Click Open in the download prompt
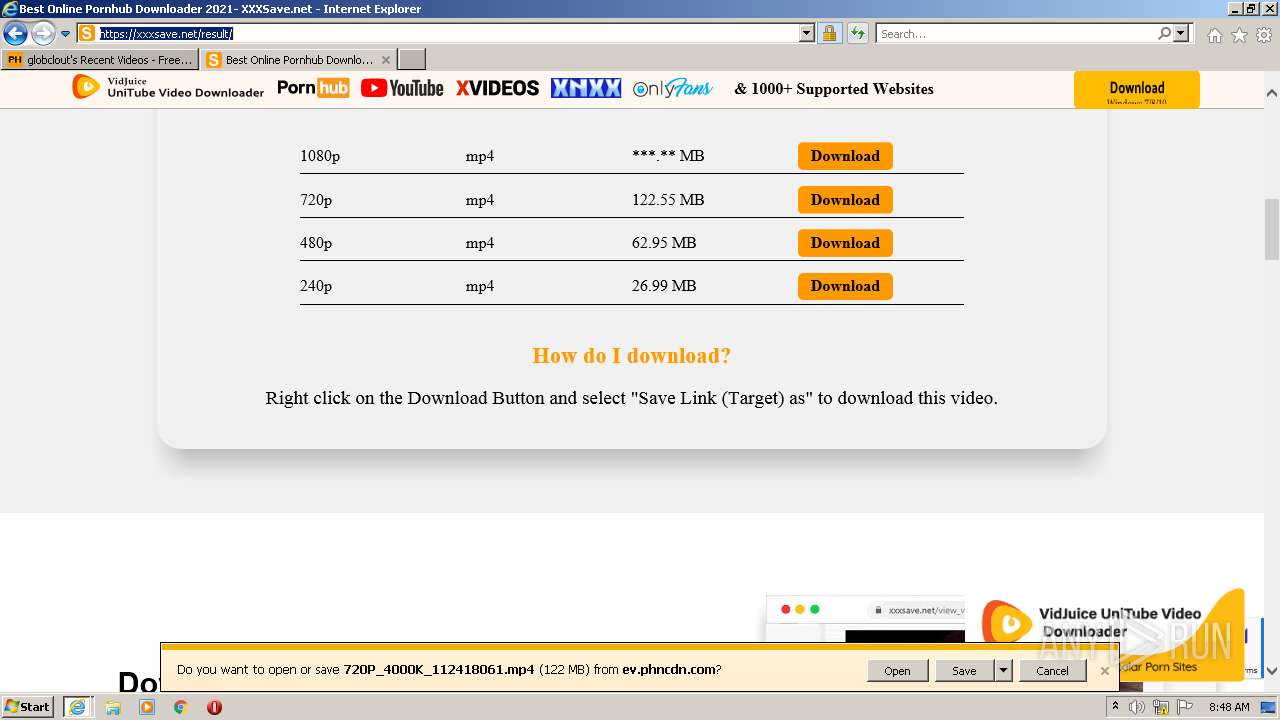Viewport: 1280px width, 720px height. click(x=897, y=671)
